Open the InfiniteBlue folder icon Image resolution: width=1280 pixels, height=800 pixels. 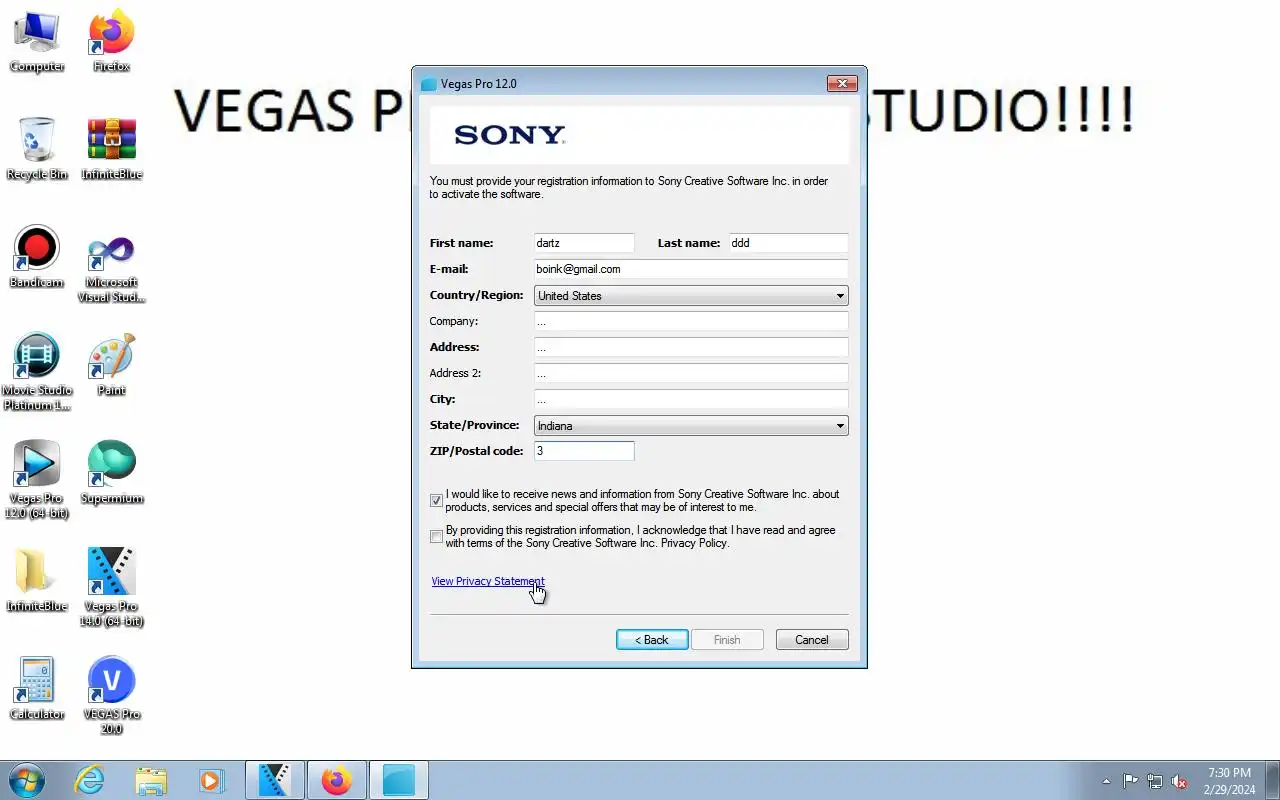pos(37,581)
